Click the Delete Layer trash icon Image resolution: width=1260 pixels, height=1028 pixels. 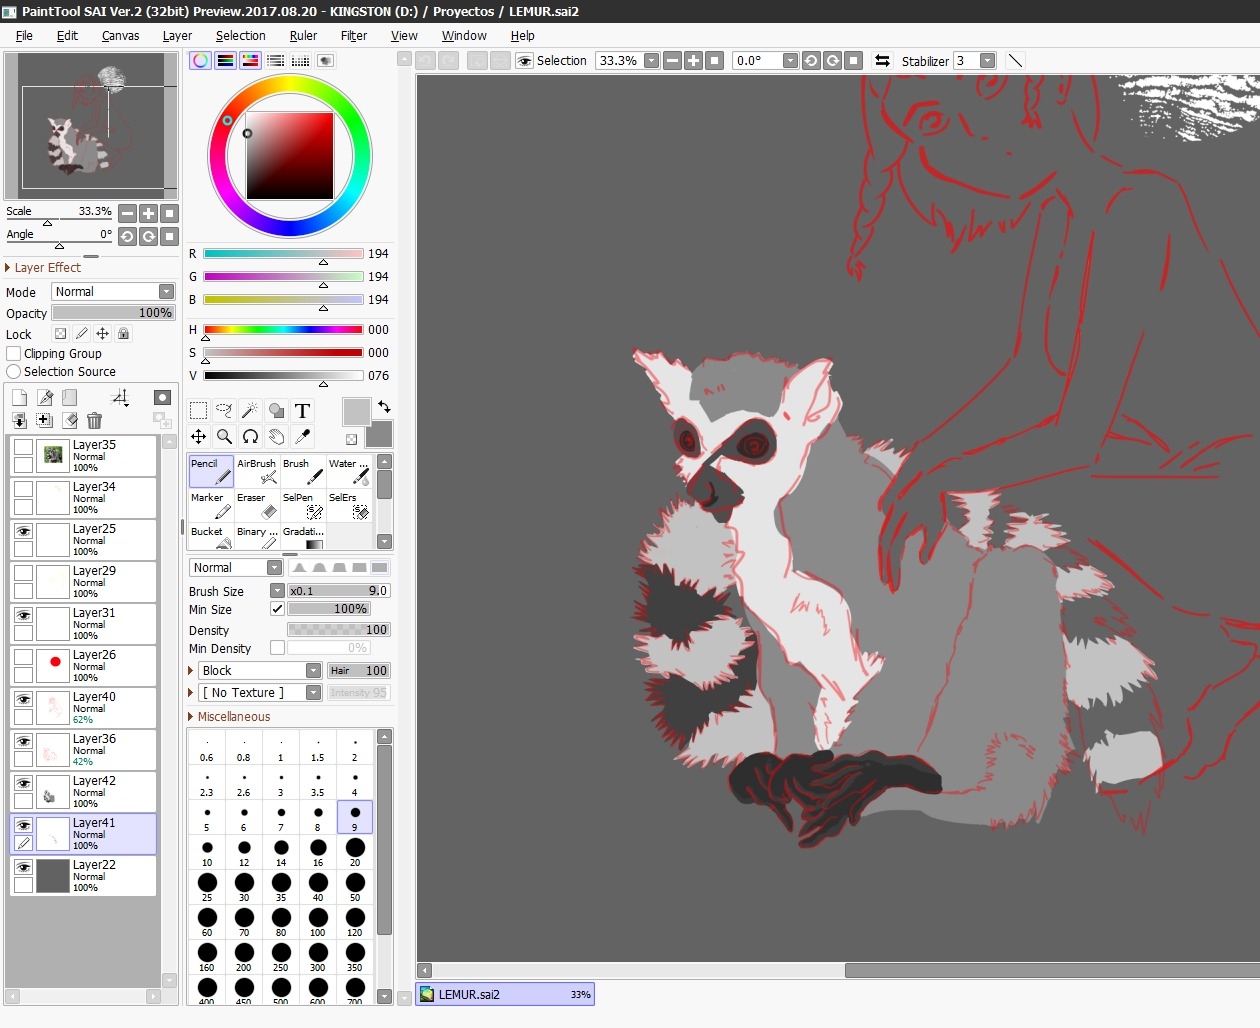point(94,421)
